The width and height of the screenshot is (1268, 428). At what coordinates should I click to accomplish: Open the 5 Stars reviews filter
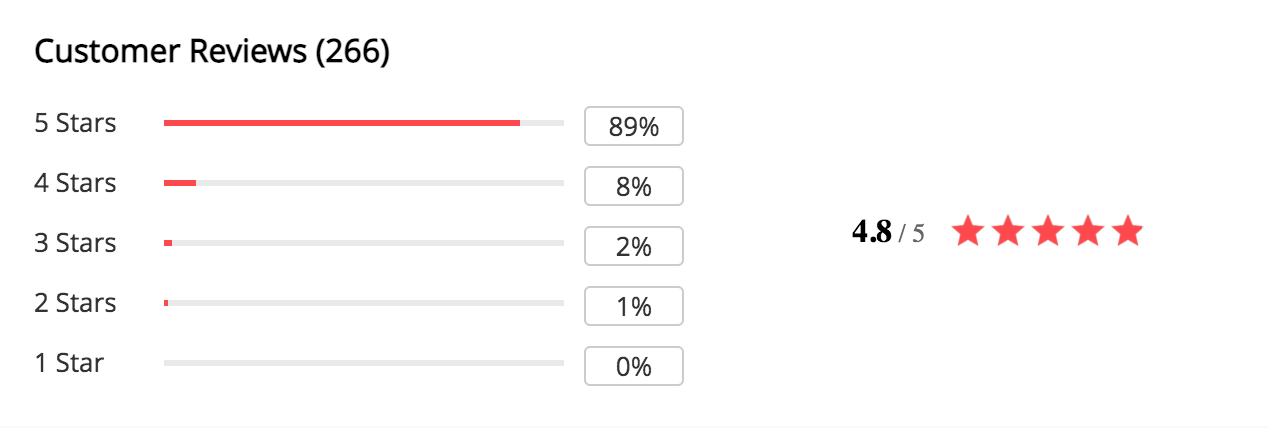[x=75, y=123]
